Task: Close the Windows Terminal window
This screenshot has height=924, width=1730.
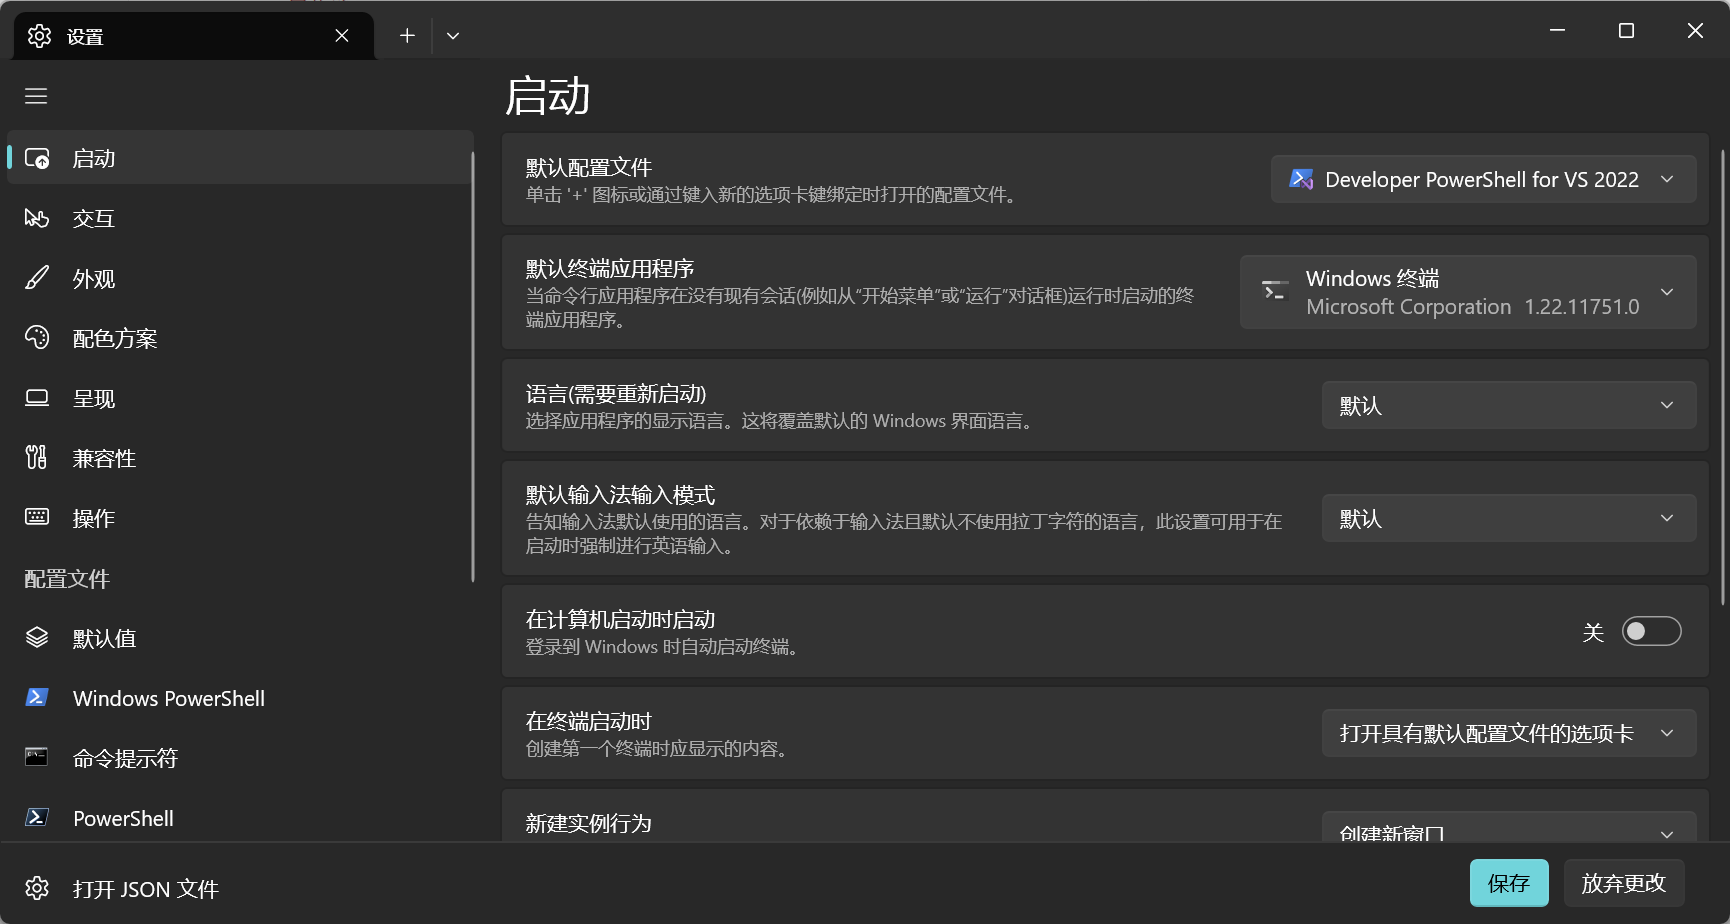Action: click(1695, 30)
